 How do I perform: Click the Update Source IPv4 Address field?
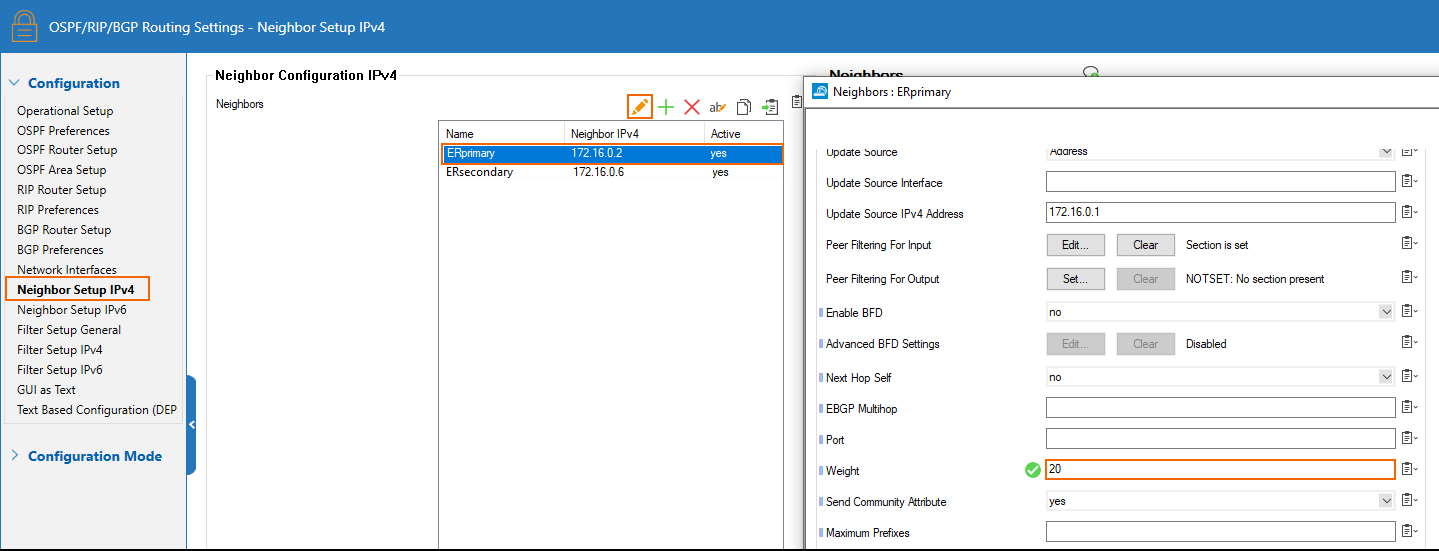1220,212
